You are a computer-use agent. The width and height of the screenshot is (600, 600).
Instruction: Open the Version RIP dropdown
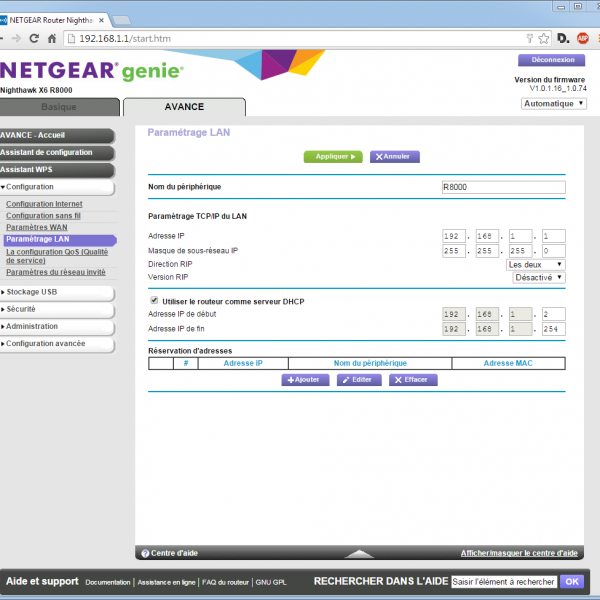pos(539,277)
